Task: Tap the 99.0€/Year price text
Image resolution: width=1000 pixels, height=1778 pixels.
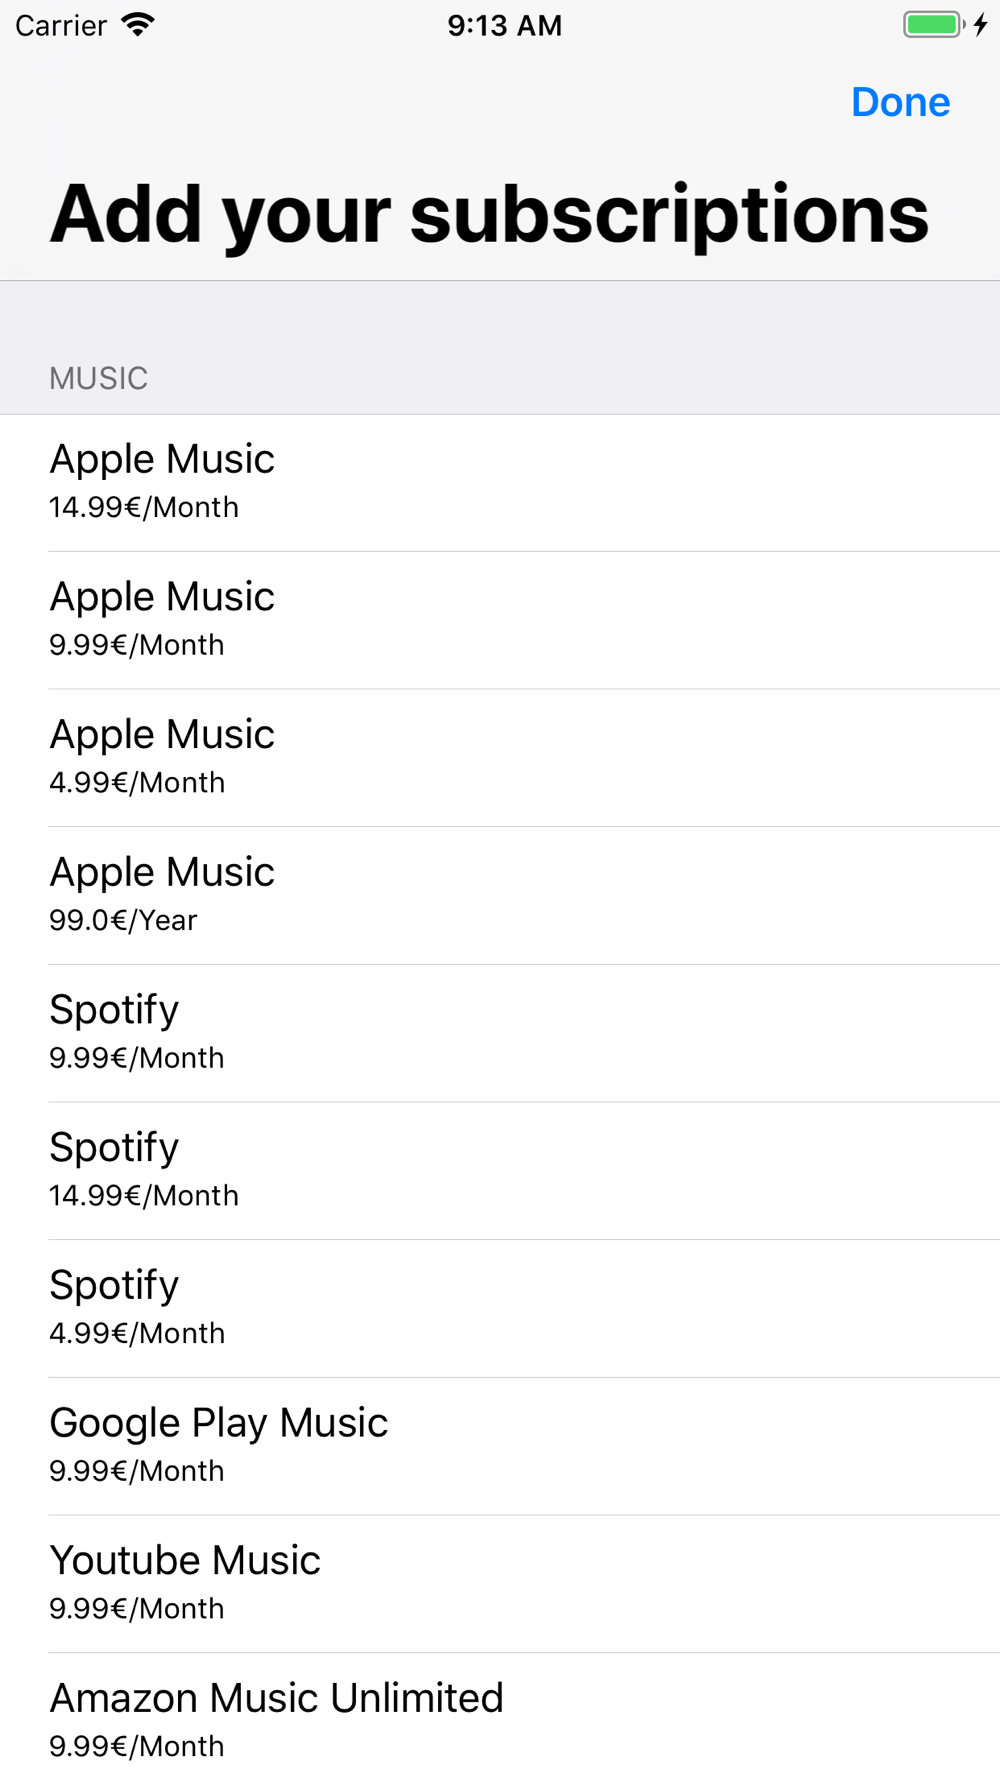Action: point(123,920)
